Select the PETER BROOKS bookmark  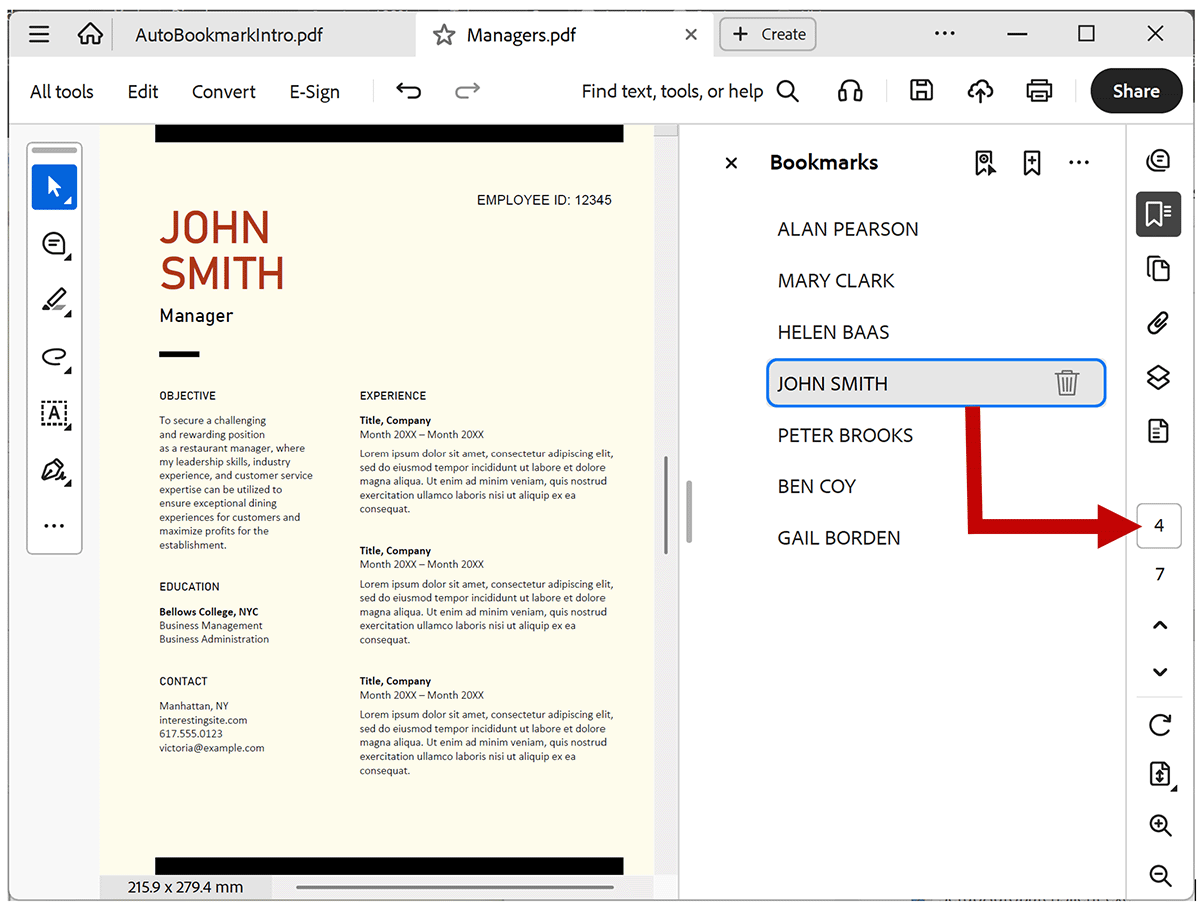(x=845, y=435)
